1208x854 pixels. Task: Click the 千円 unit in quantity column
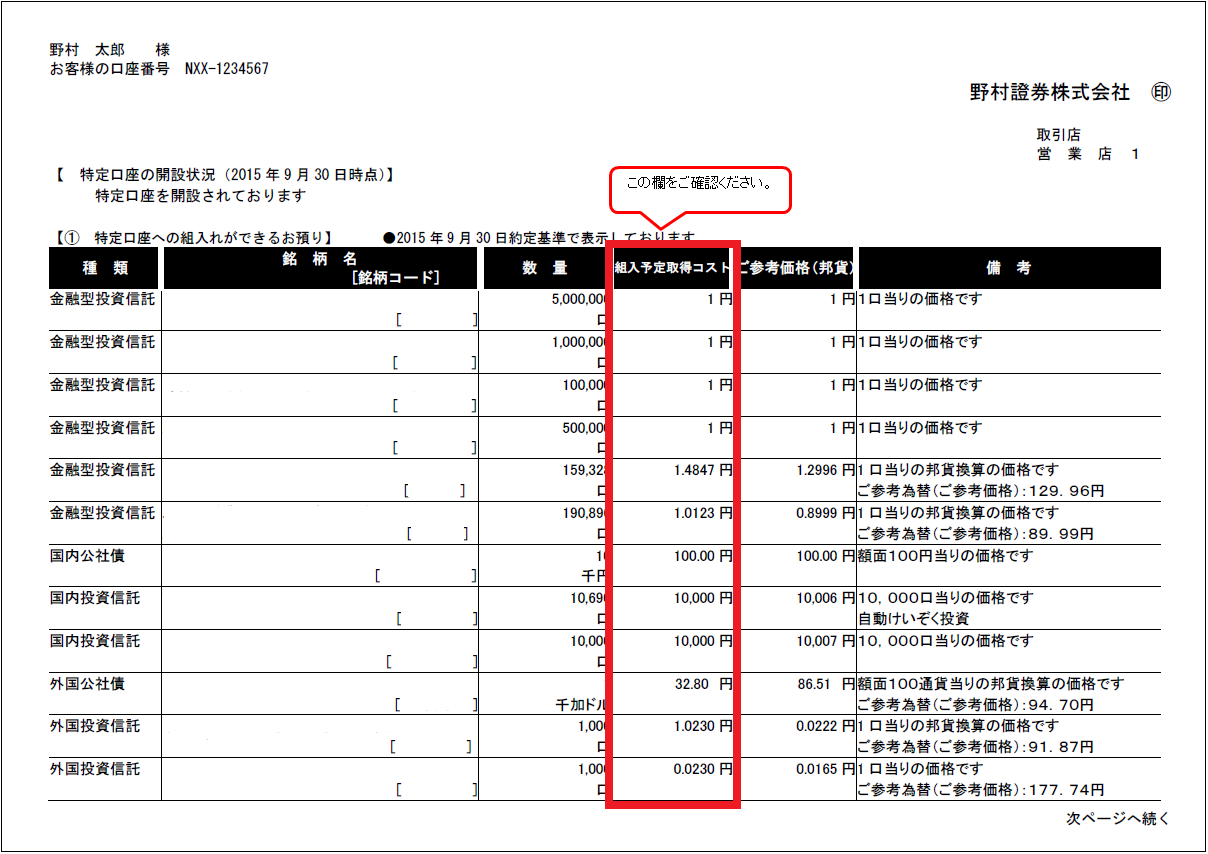pos(593,577)
